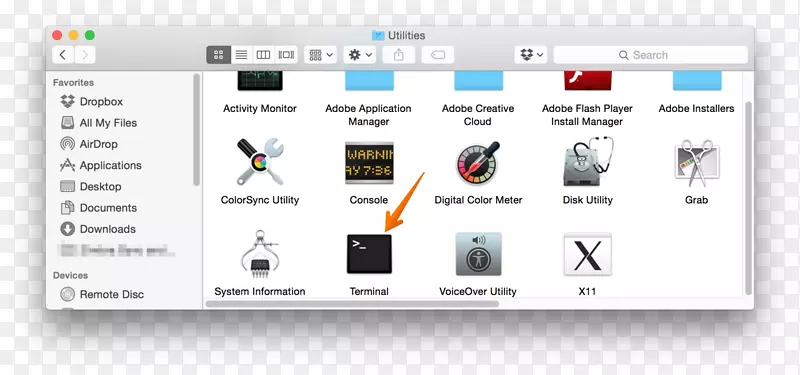Click the 'Favorites' sidebar heading

73,83
